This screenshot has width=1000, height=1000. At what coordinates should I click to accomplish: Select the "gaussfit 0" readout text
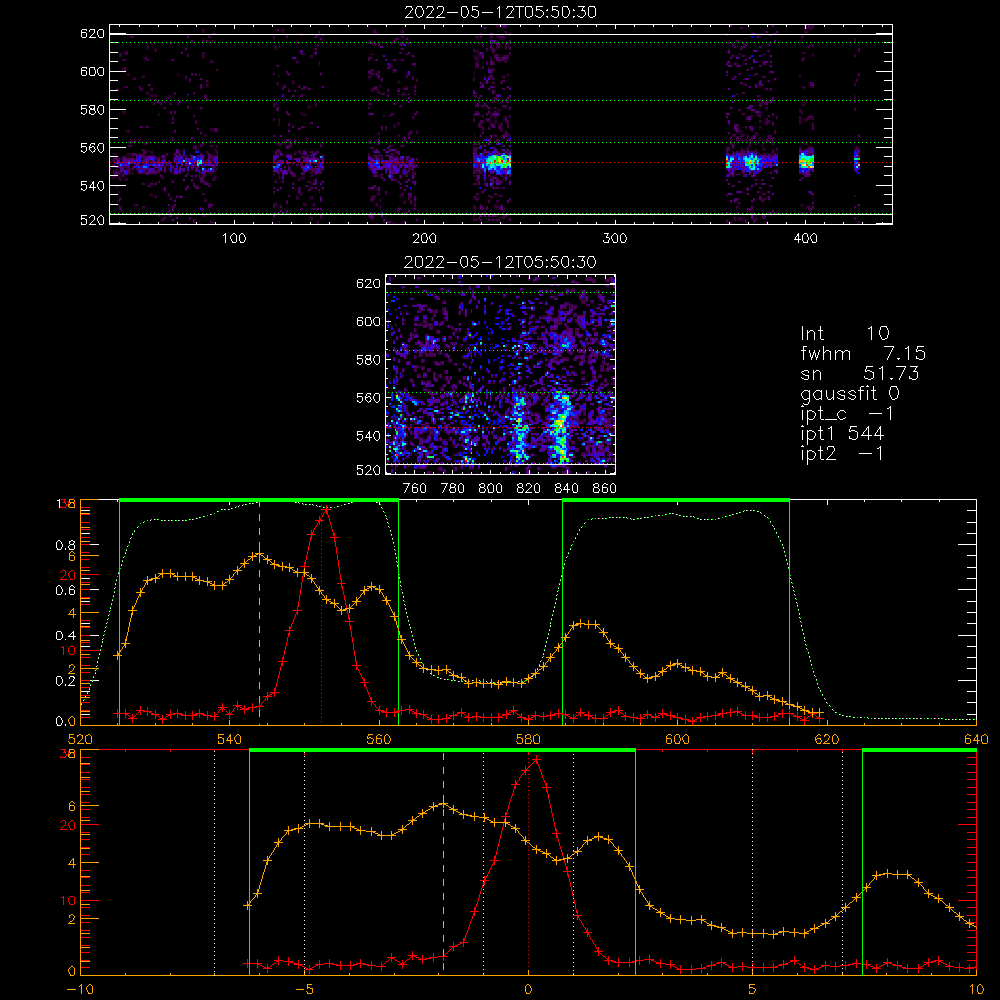(850, 394)
